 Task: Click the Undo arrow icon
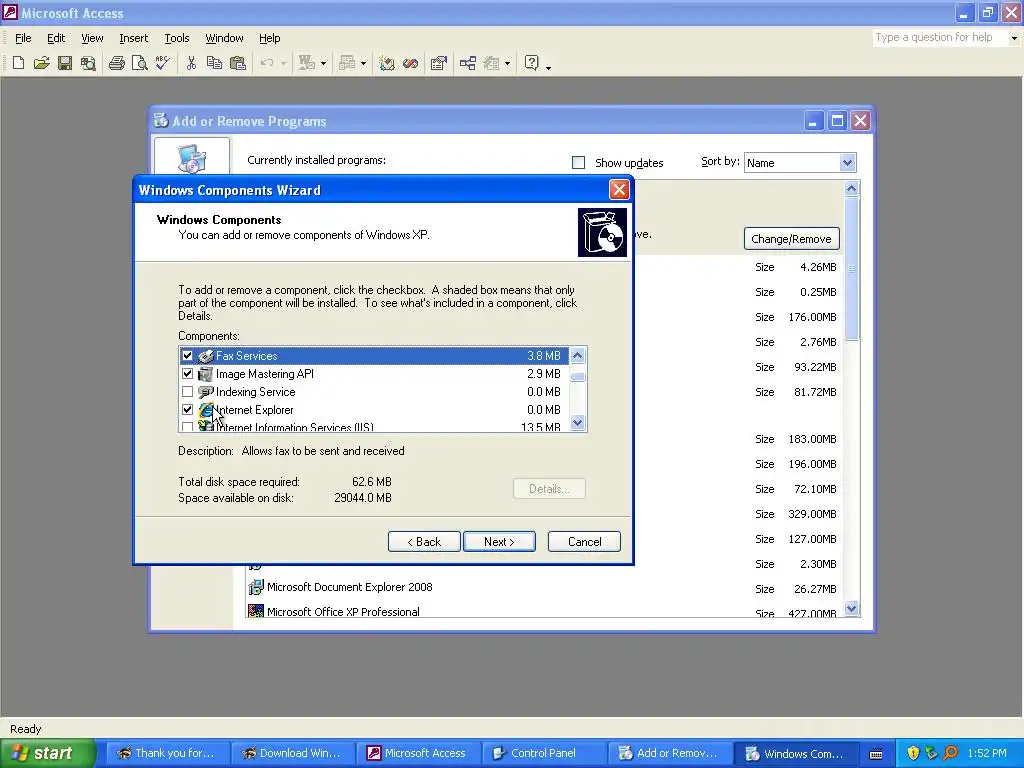[x=266, y=63]
